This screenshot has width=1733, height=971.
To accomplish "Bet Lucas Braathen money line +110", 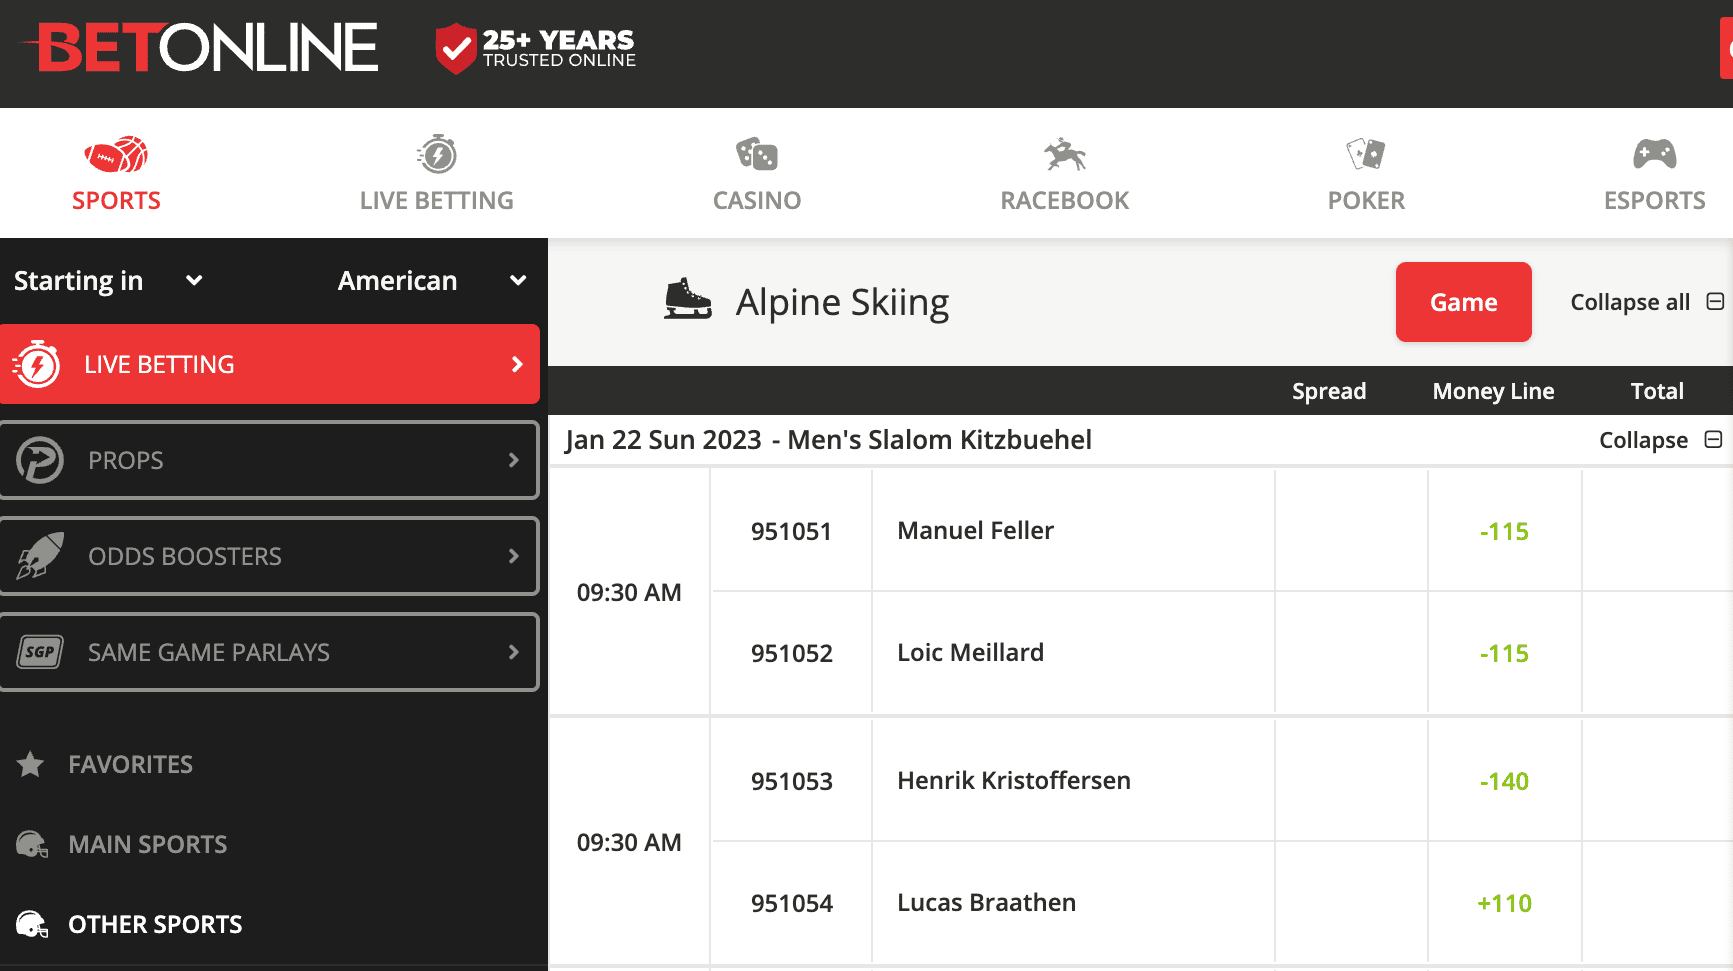I will pos(1504,903).
